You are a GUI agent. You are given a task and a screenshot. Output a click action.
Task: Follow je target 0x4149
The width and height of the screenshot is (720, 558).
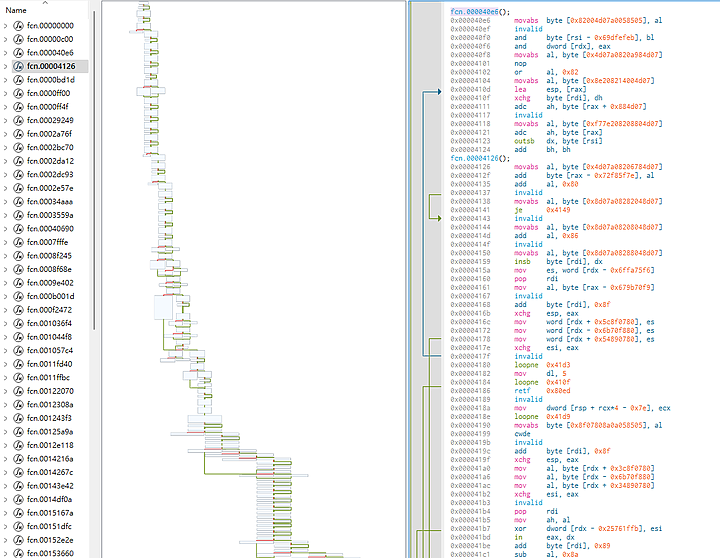(558, 210)
